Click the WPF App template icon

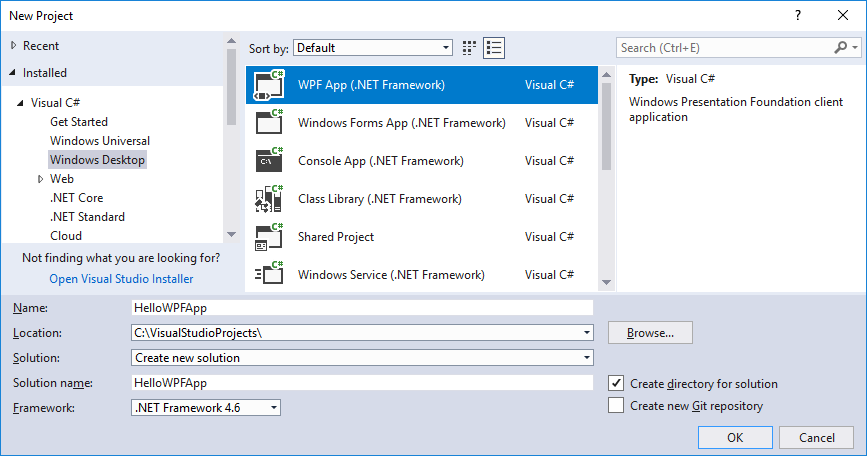tap(270, 85)
